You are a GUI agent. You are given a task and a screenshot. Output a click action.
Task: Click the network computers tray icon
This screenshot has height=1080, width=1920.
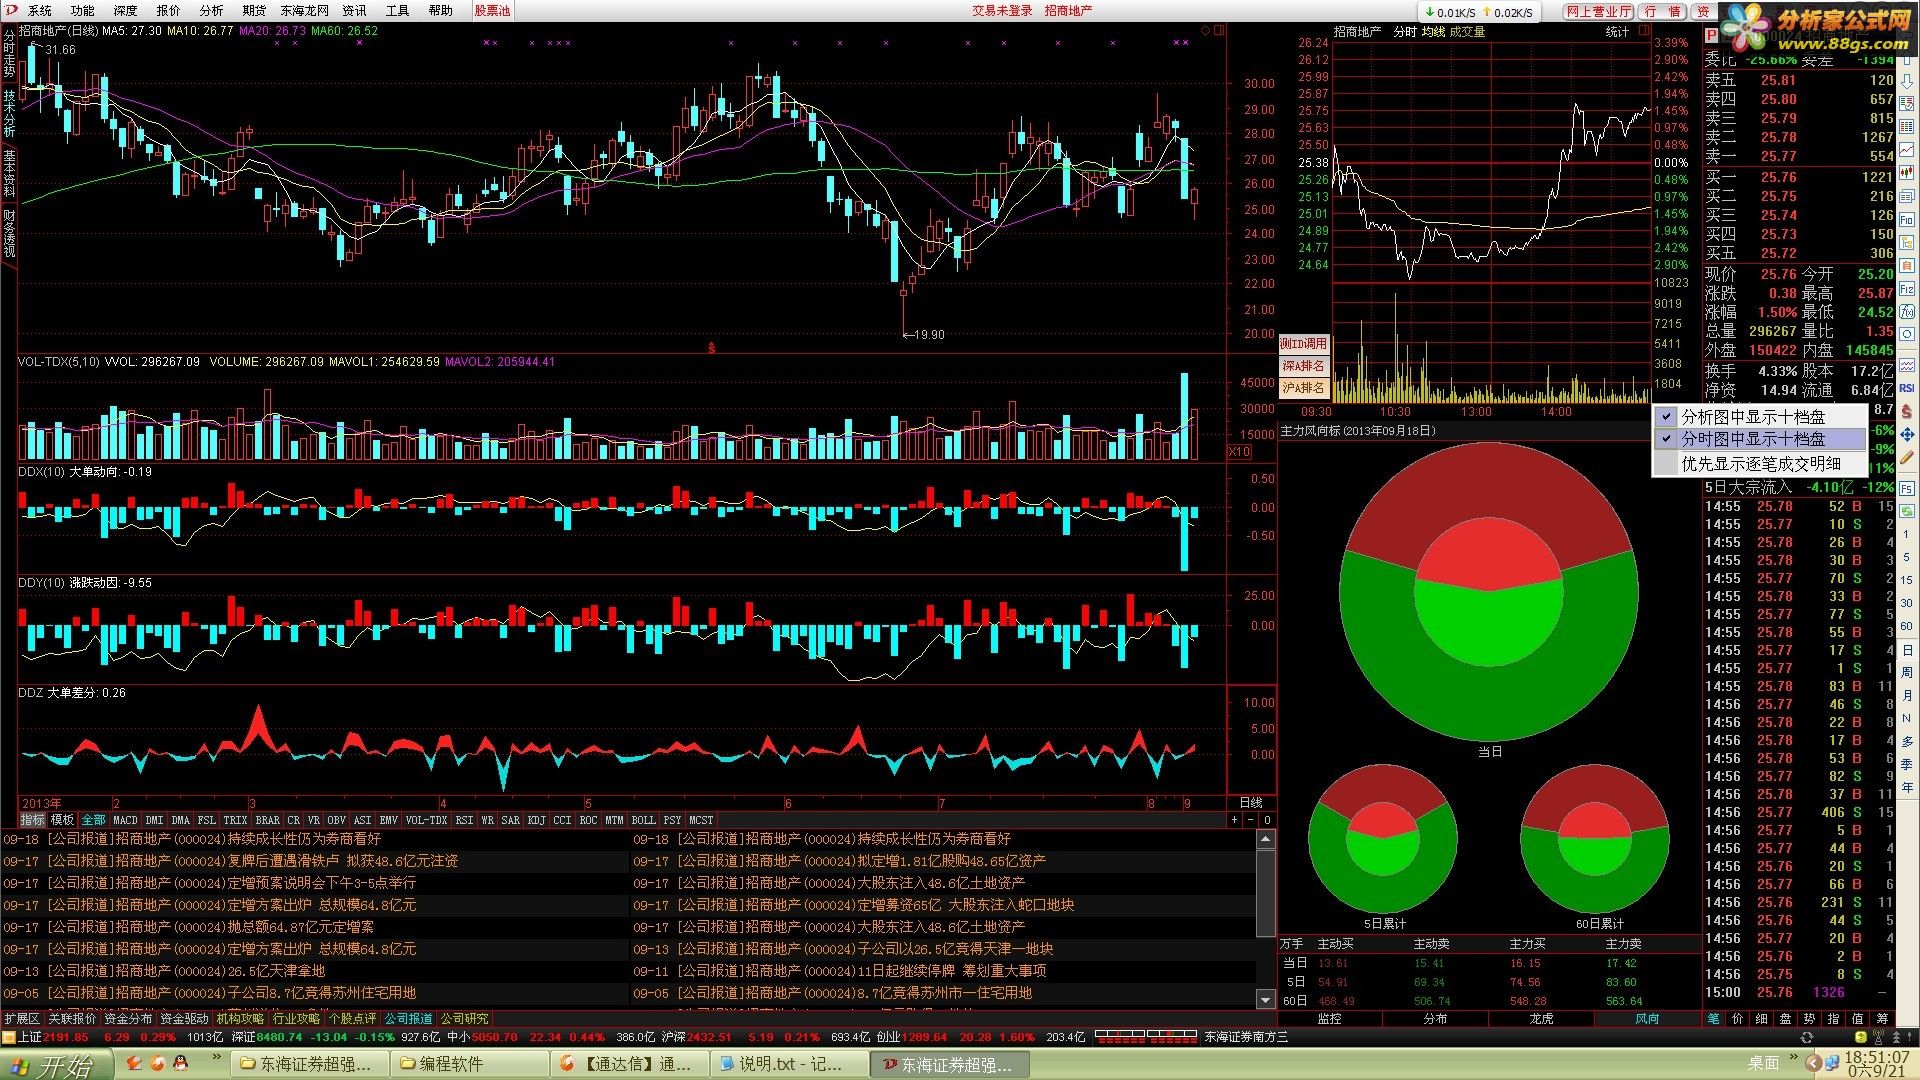tap(1831, 1063)
